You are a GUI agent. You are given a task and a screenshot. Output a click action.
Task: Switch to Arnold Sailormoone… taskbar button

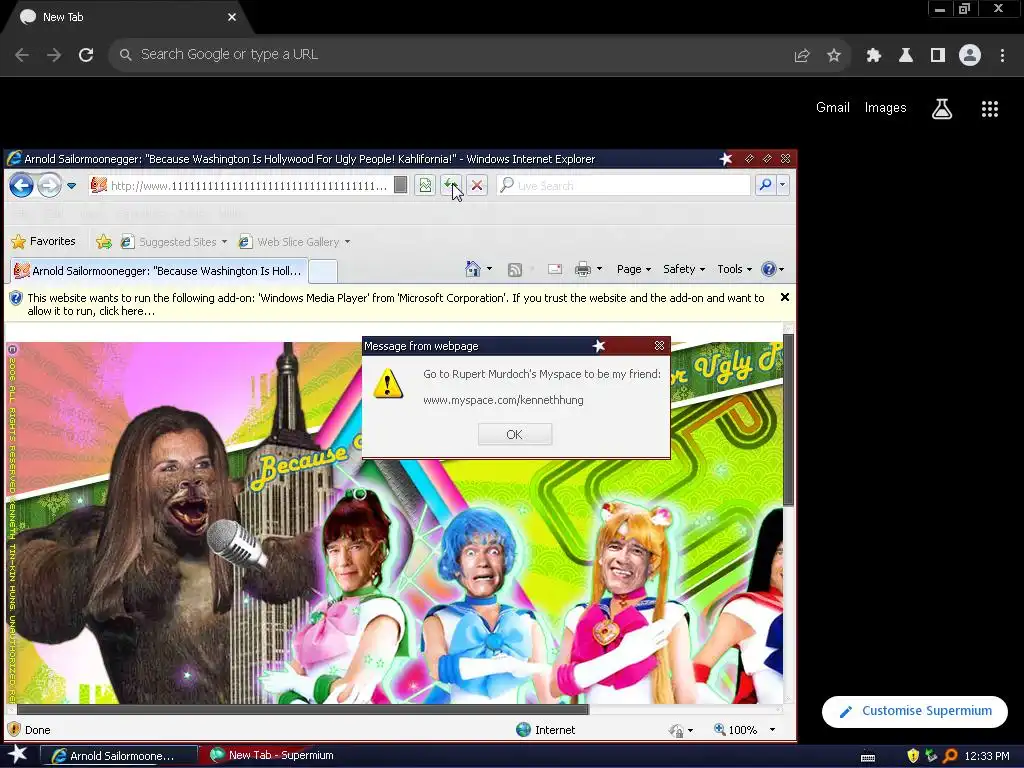(119, 756)
